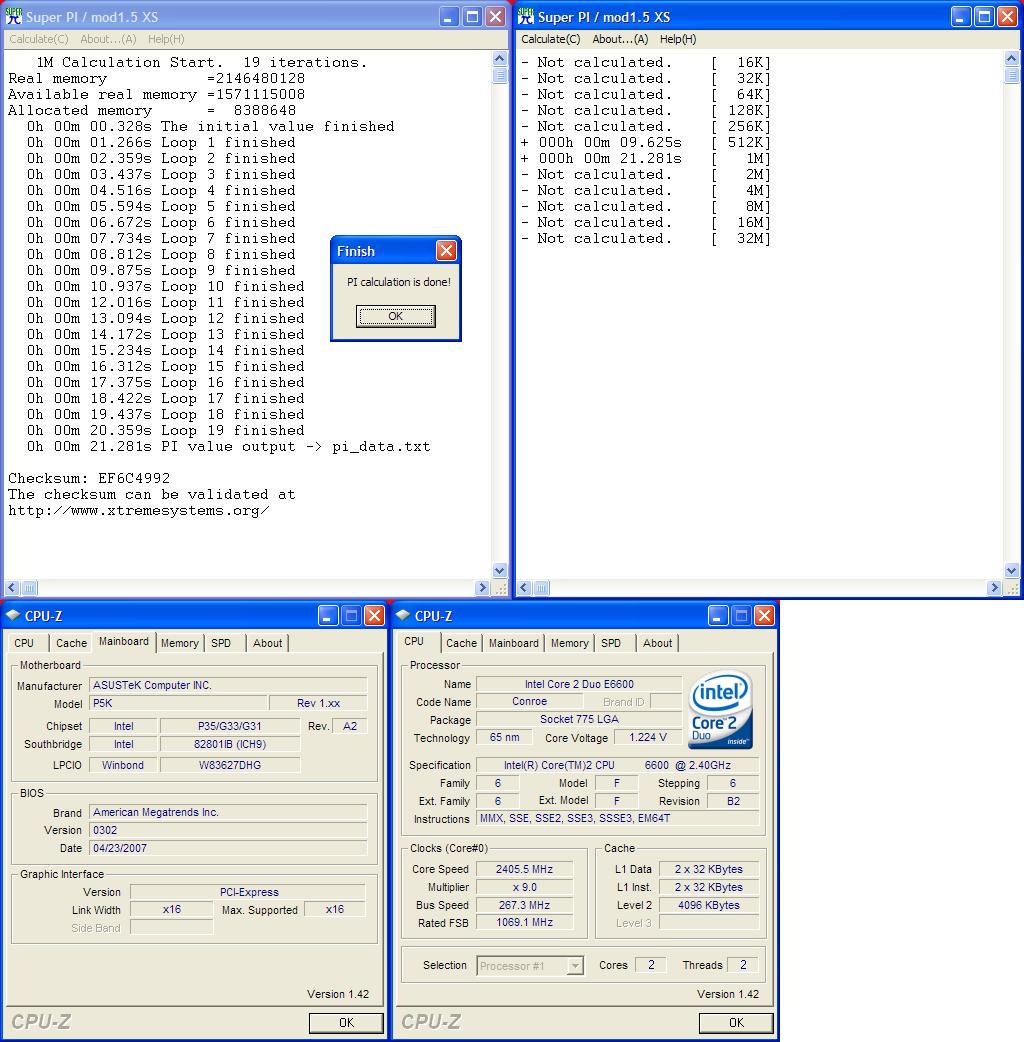The image size is (1024, 1042).
Task: Click OK button in right CPU-Z window
Action: tap(736, 1023)
